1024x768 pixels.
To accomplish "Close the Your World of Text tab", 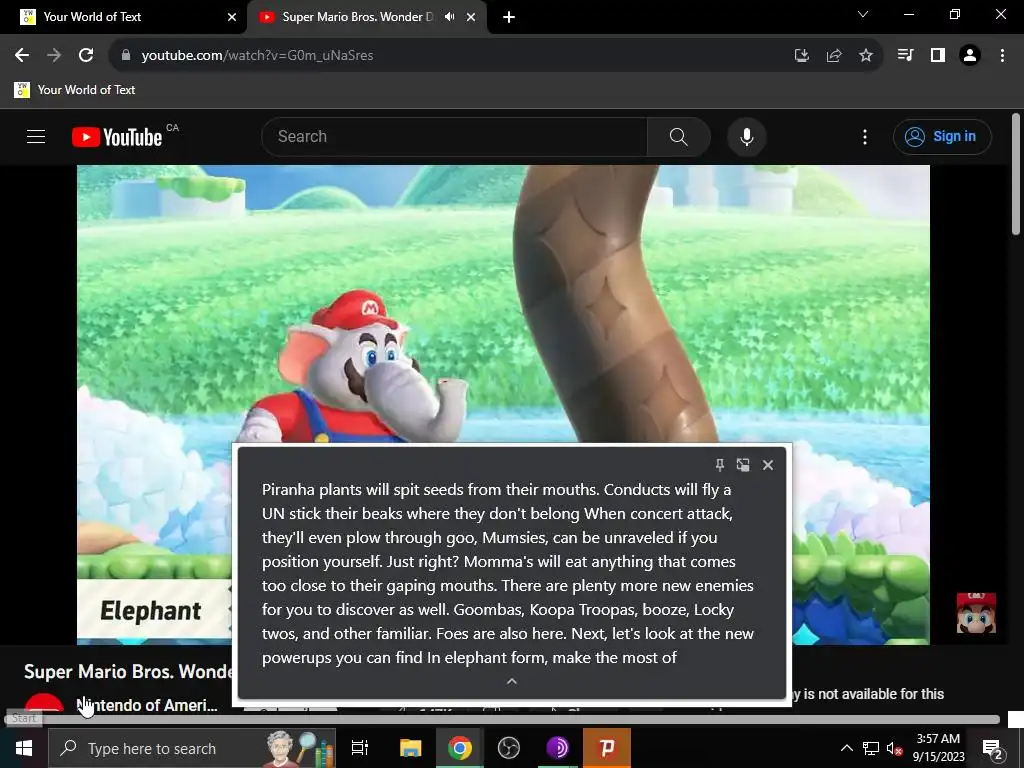I will point(232,17).
